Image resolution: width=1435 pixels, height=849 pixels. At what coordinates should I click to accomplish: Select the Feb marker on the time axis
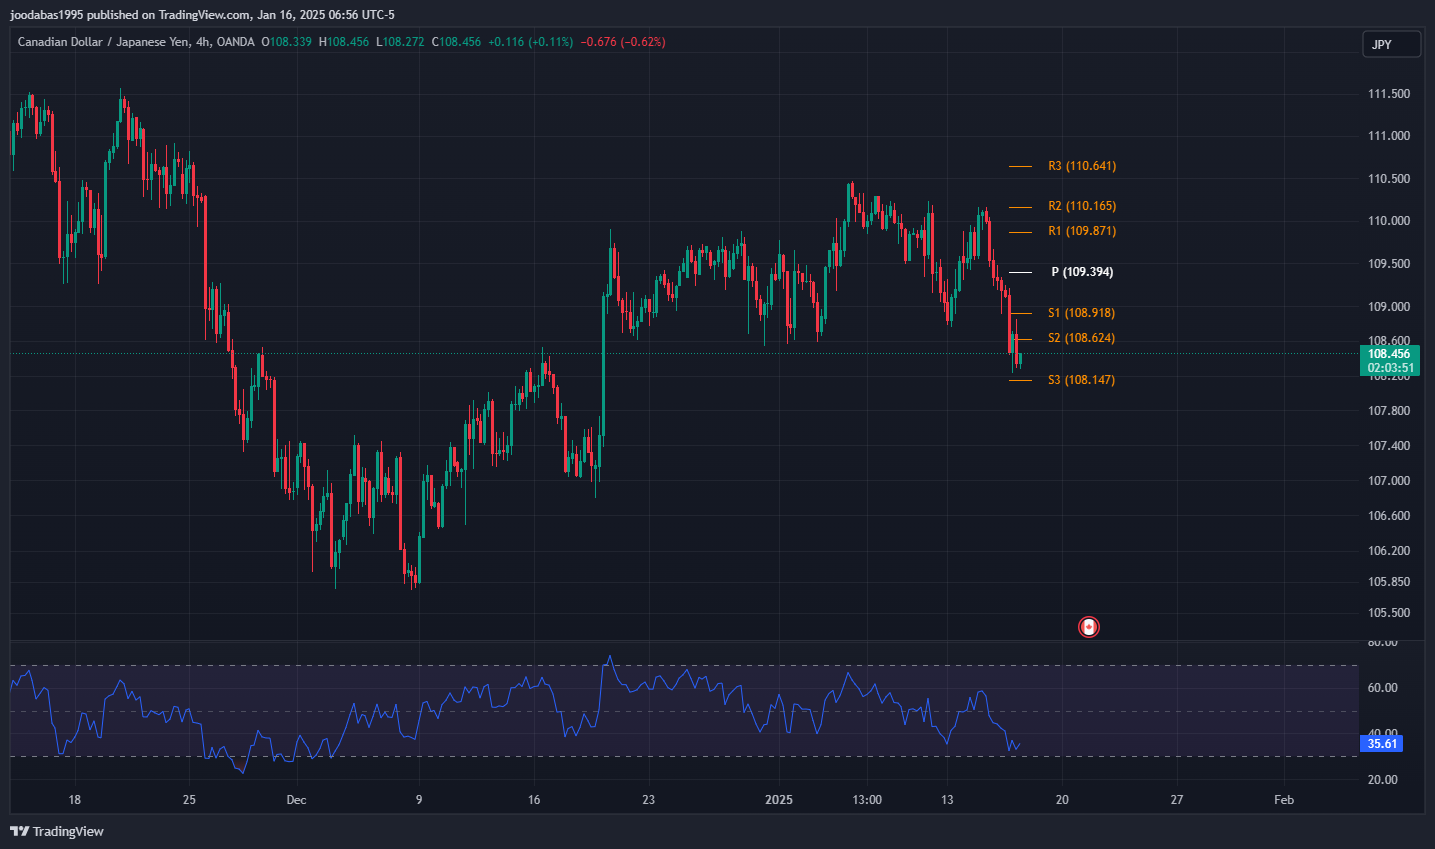coord(1284,800)
